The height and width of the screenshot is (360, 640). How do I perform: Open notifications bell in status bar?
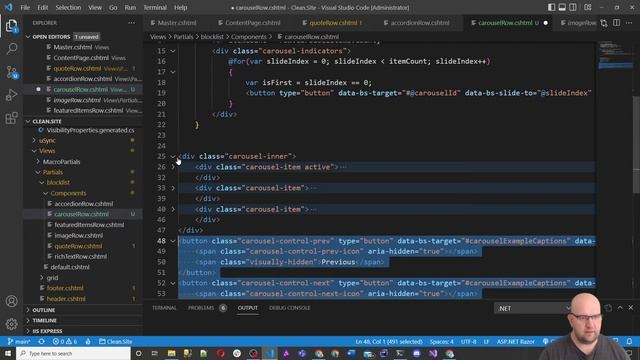click(x=629, y=341)
